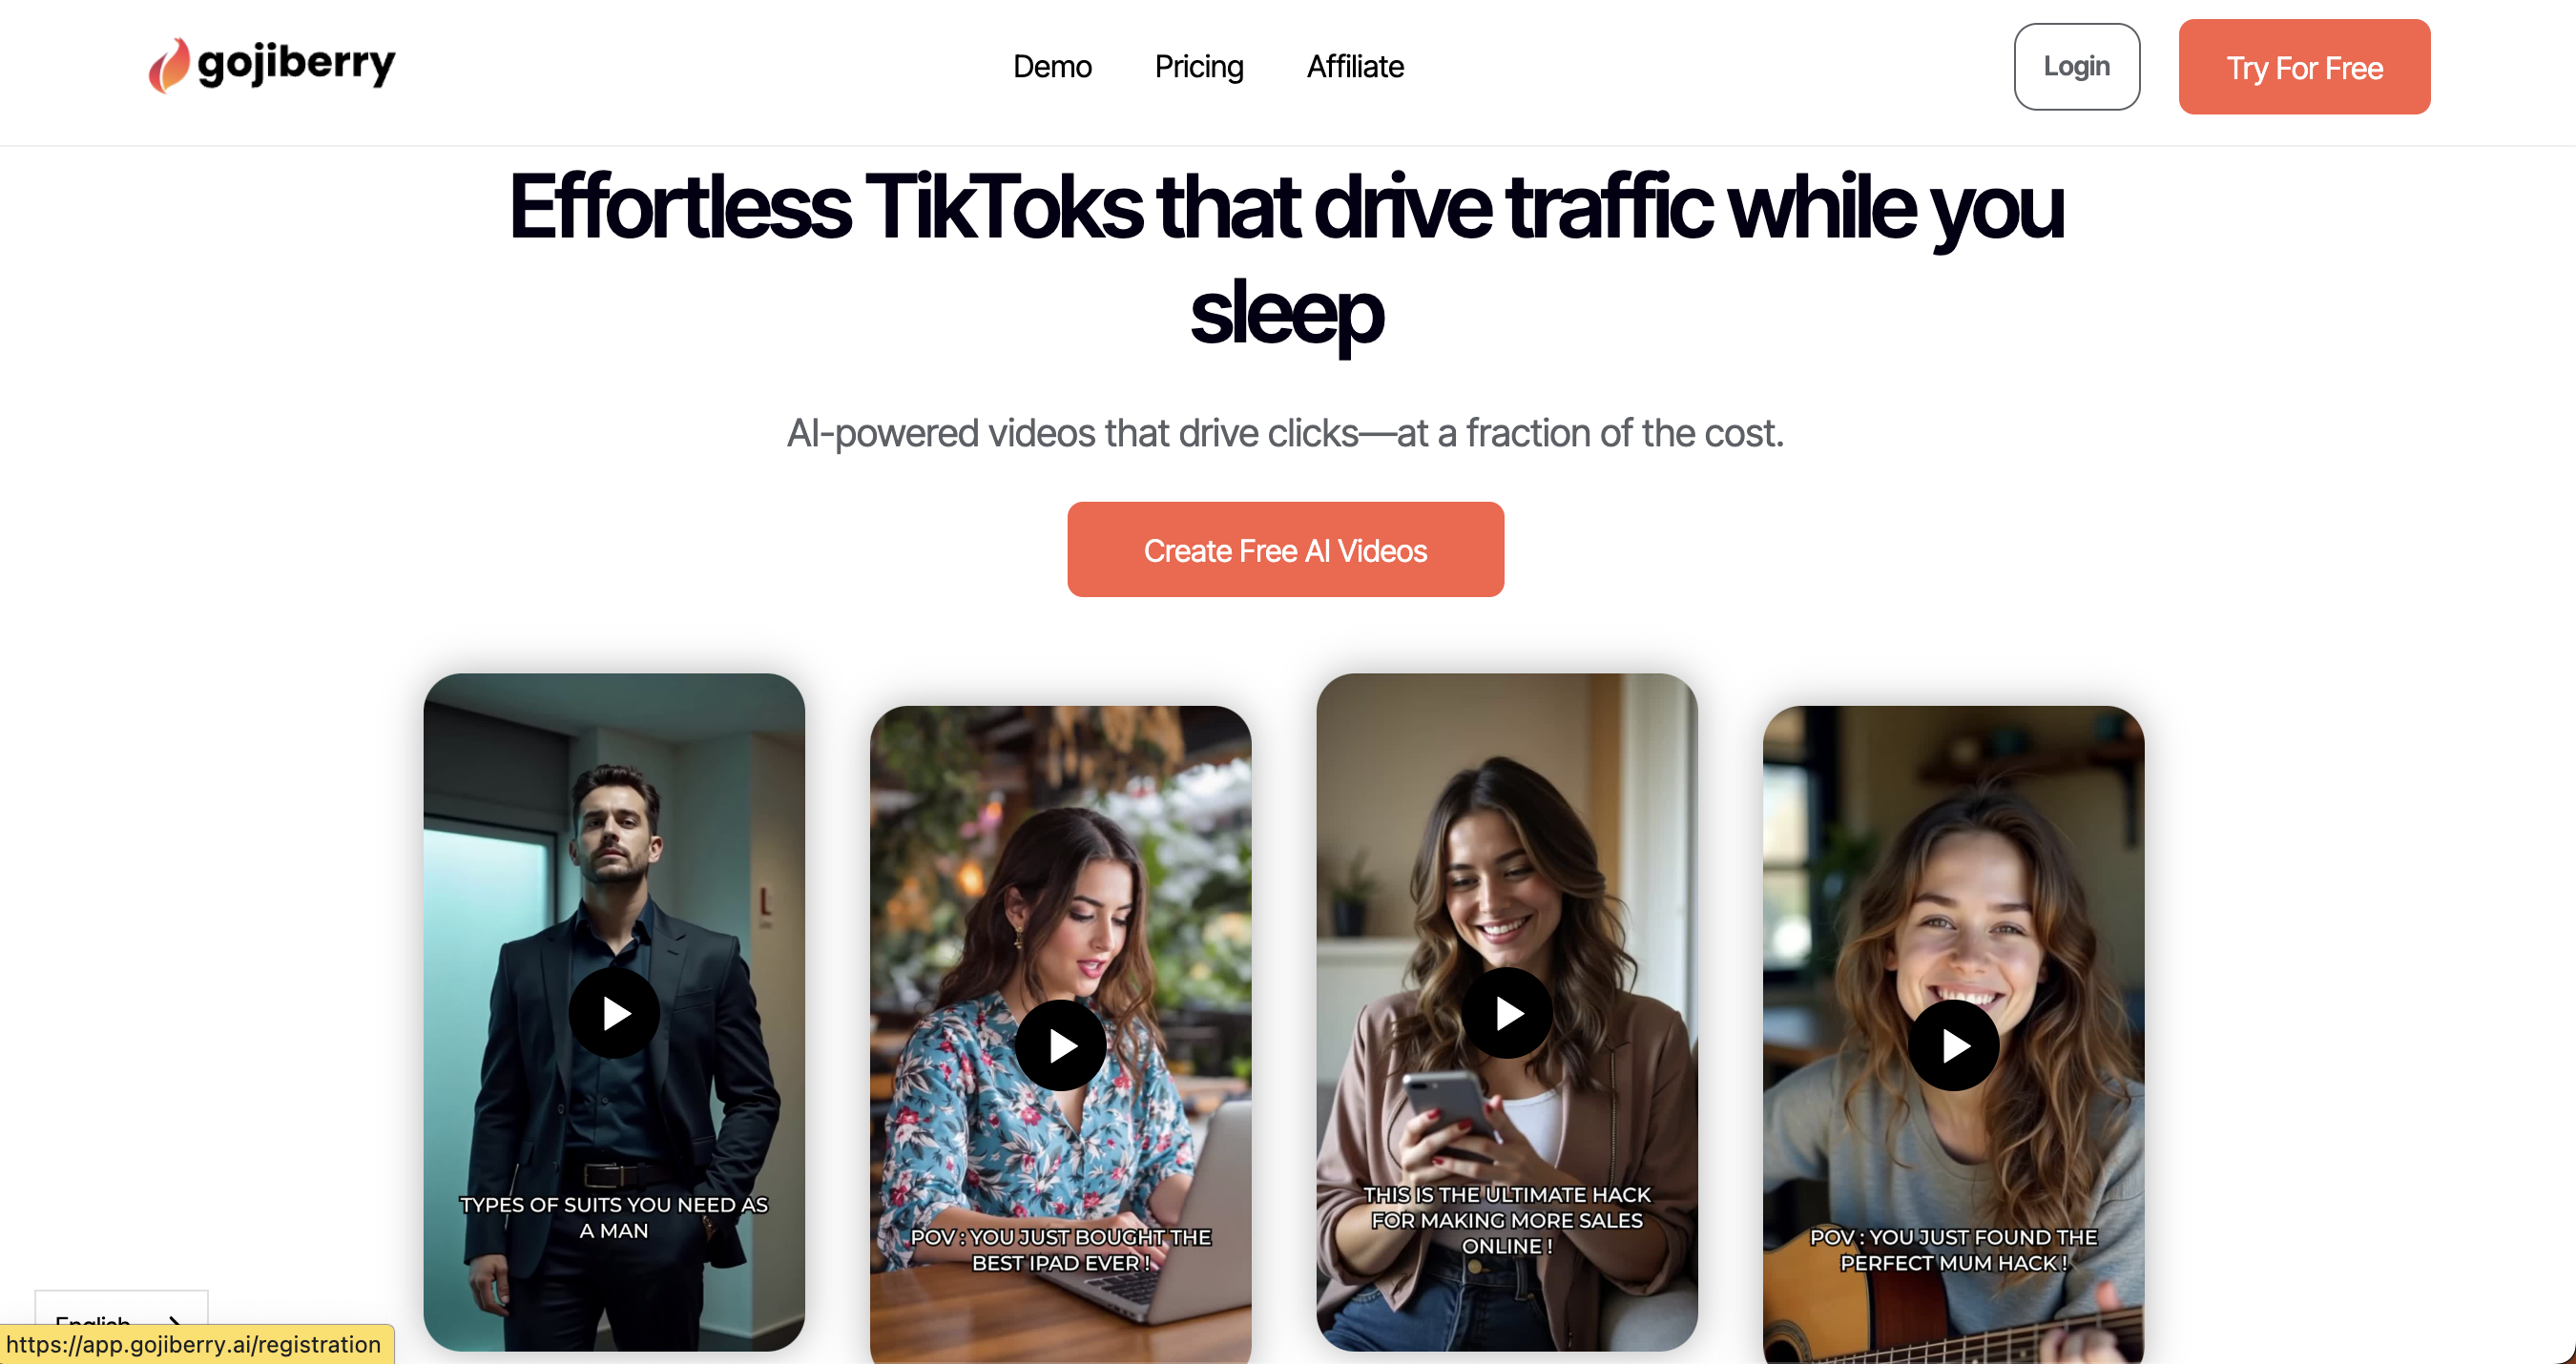The width and height of the screenshot is (2576, 1364).
Task: Click the gojiberry brand name text
Action: coord(296,65)
